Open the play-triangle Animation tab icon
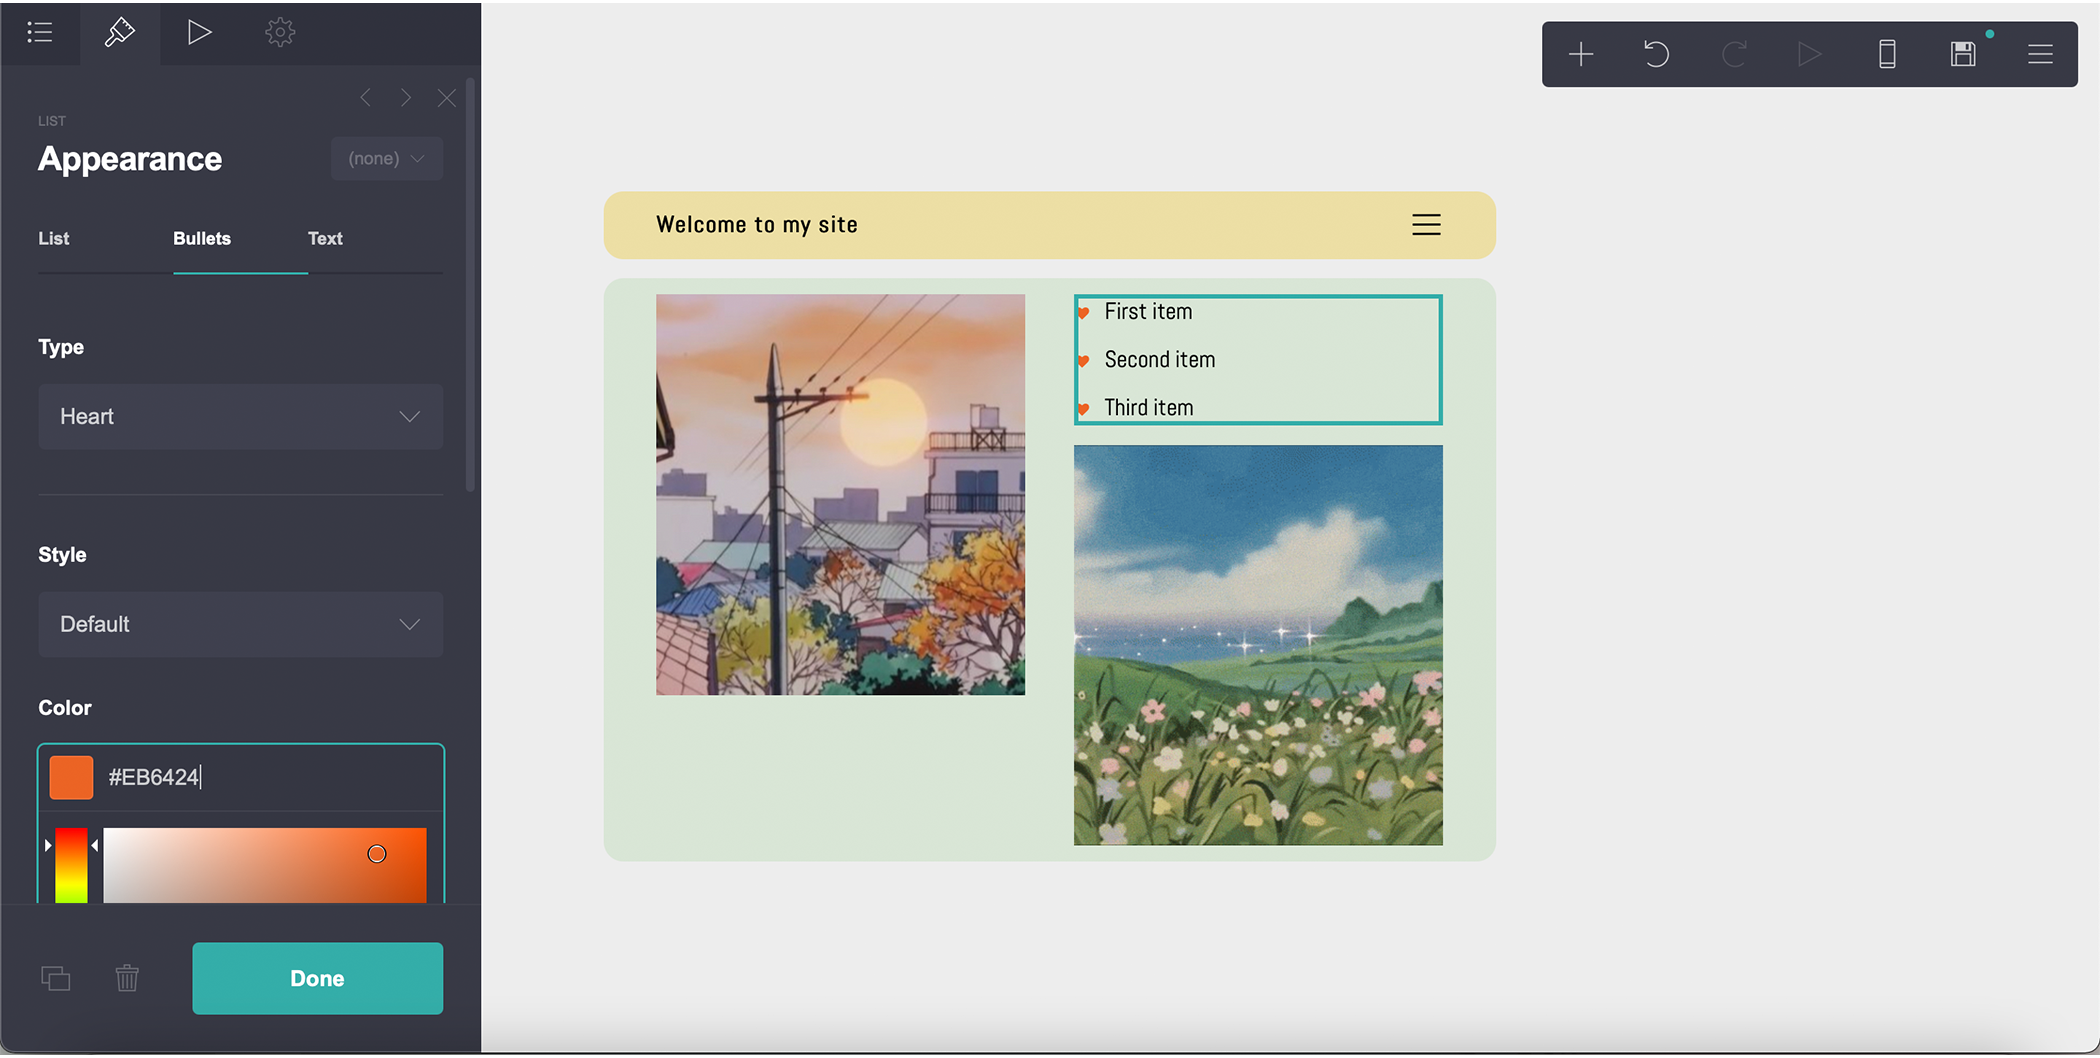This screenshot has width=2100, height=1058. (x=200, y=32)
